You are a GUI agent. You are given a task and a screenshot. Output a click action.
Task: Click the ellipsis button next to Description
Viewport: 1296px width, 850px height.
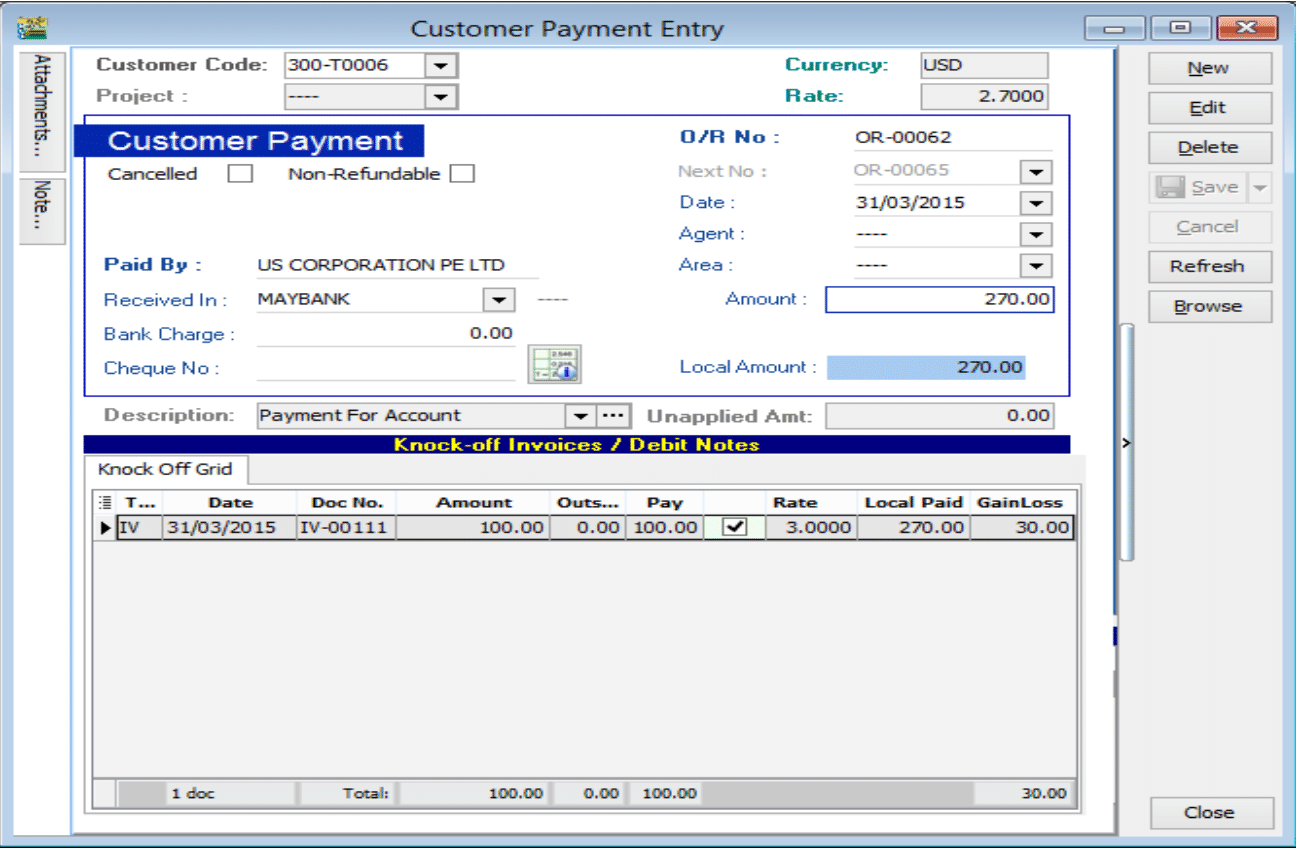[x=611, y=415]
